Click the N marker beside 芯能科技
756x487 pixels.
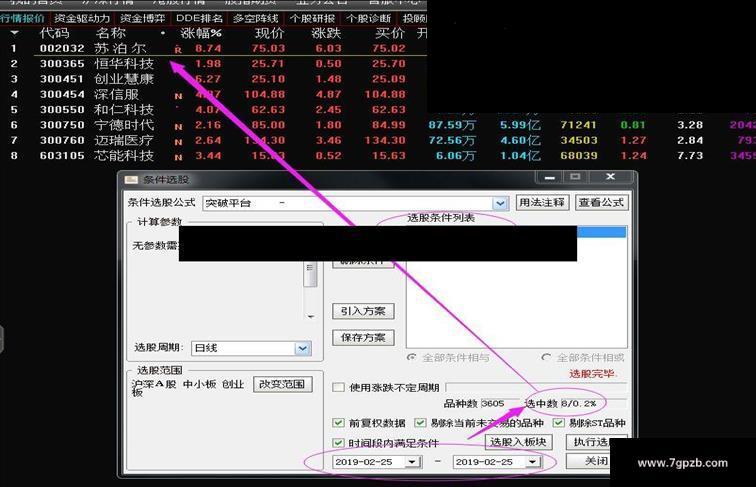click(x=178, y=157)
